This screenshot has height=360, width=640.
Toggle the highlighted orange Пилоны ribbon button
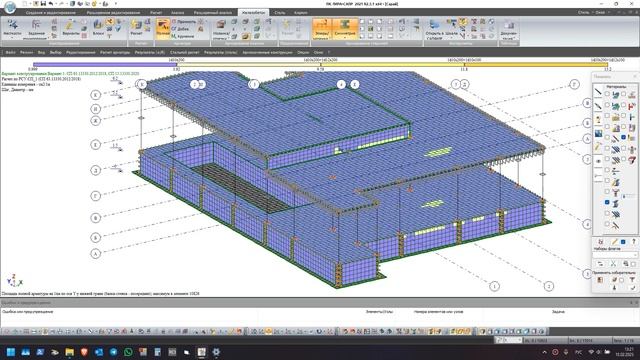pos(162,29)
